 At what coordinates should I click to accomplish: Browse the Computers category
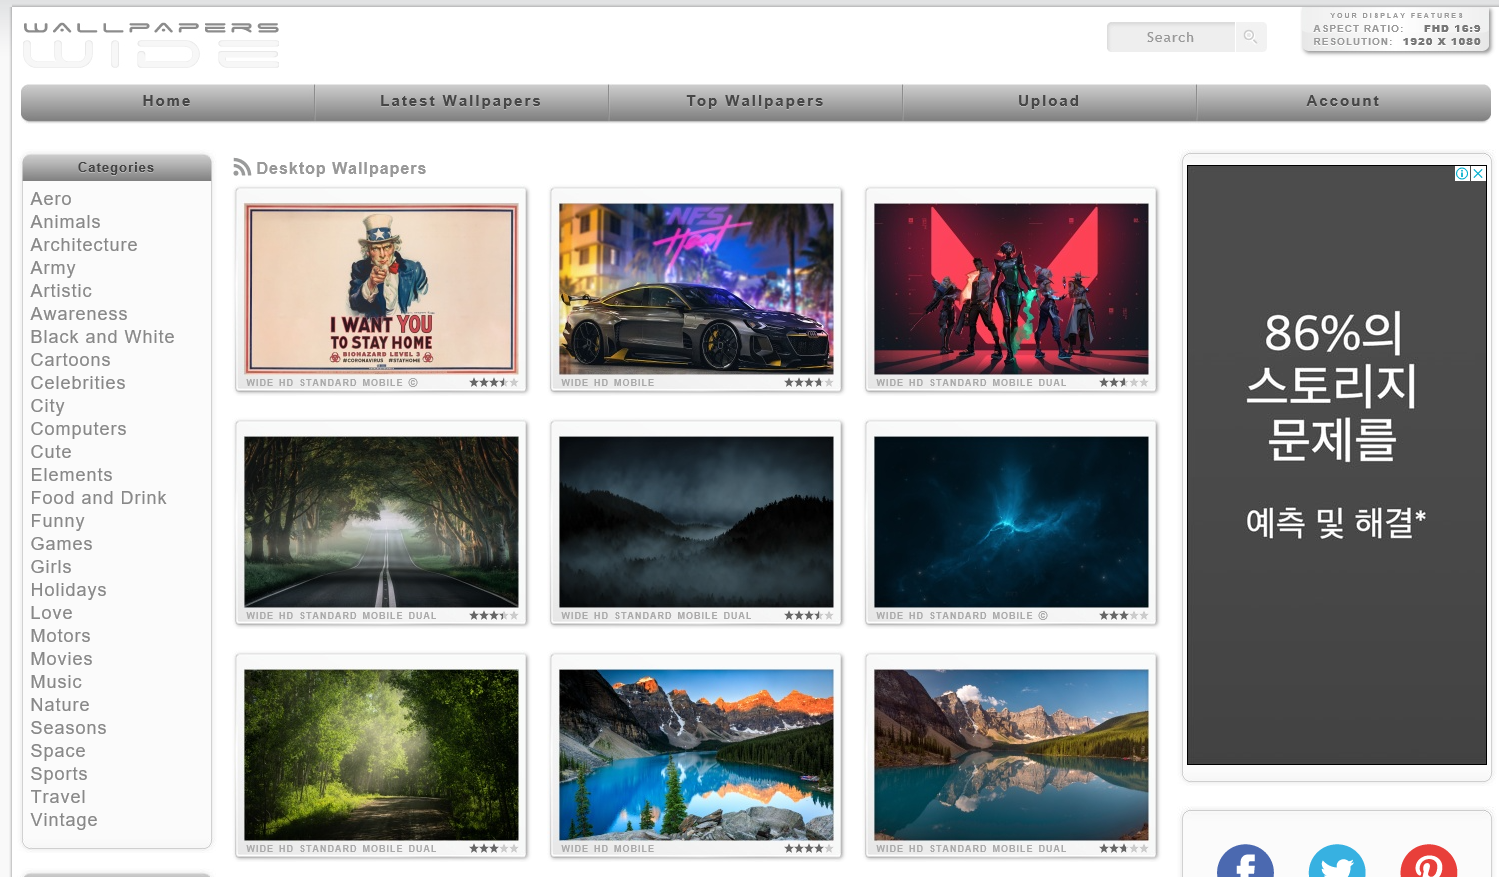click(78, 429)
